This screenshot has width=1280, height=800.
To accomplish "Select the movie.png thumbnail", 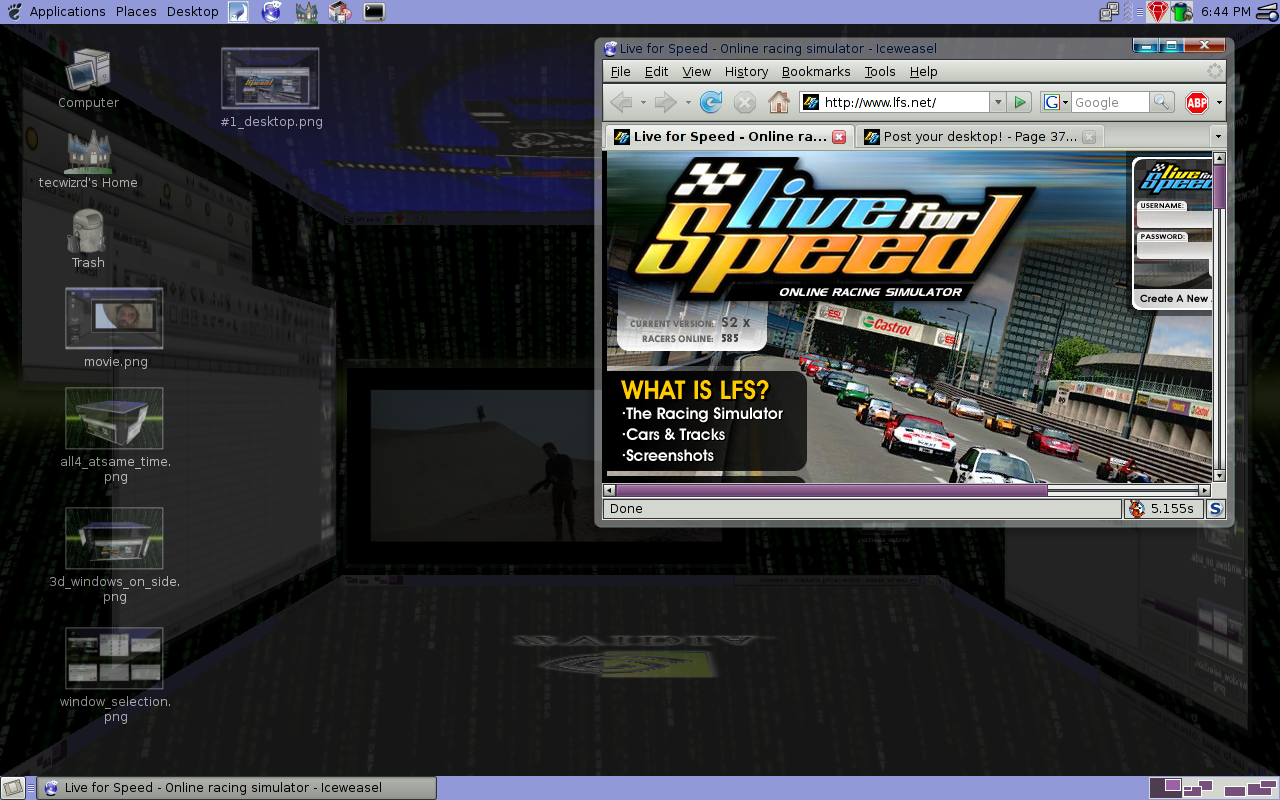I will click(114, 318).
